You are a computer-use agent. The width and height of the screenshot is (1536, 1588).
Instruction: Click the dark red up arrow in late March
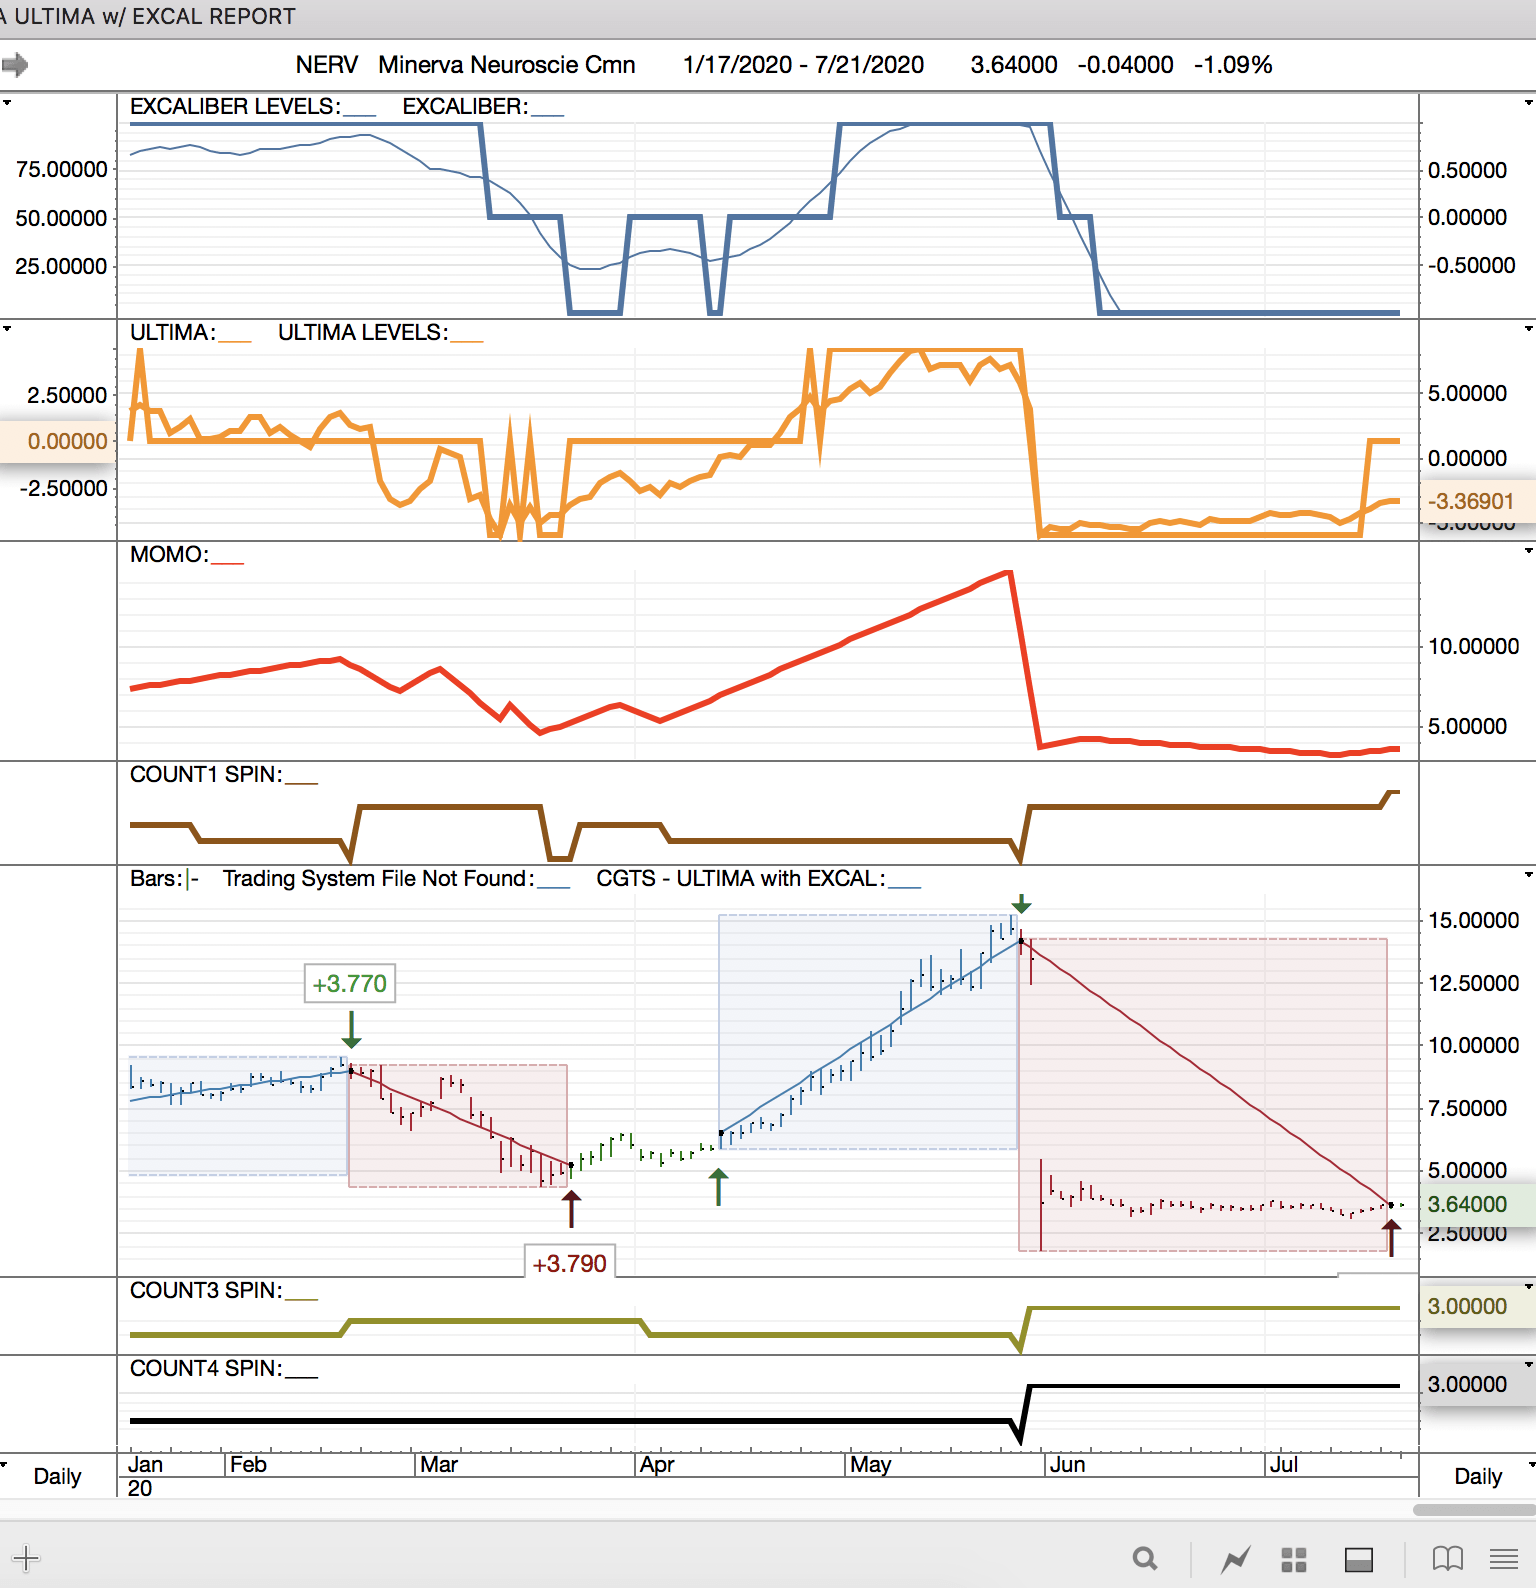click(x=571, y=1208)
